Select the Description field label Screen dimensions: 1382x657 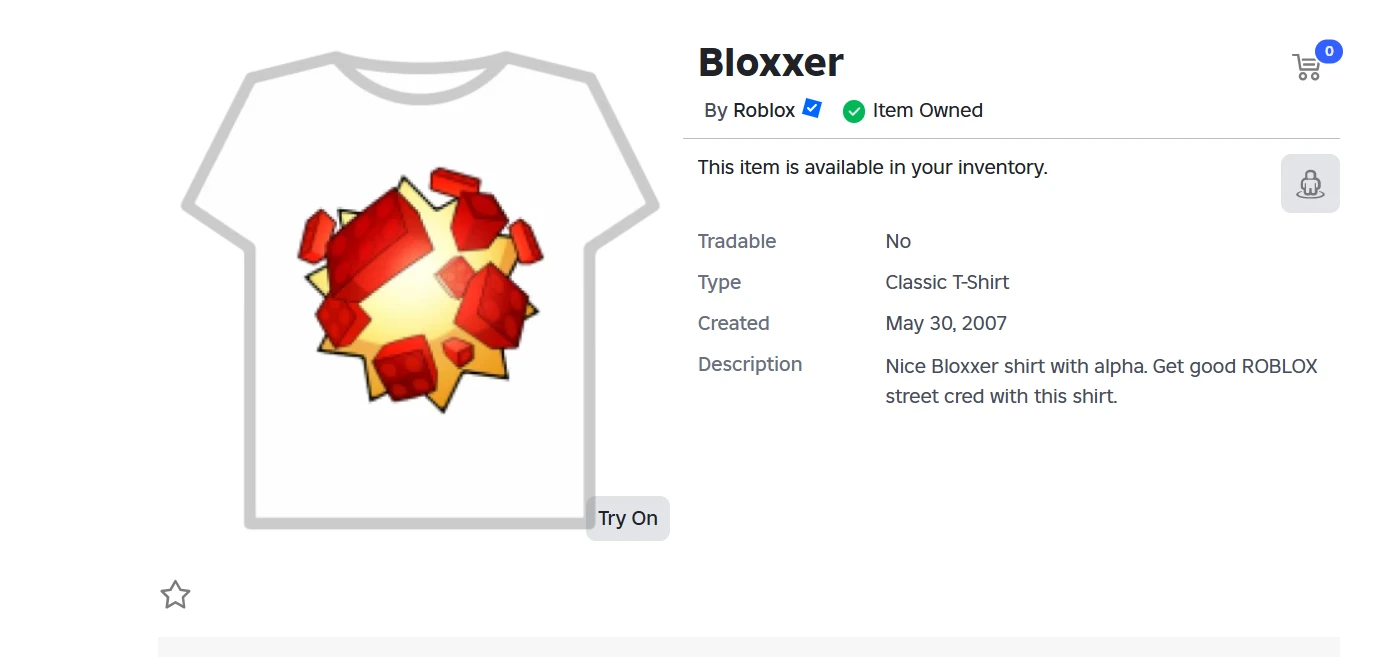tap(749, 364)
